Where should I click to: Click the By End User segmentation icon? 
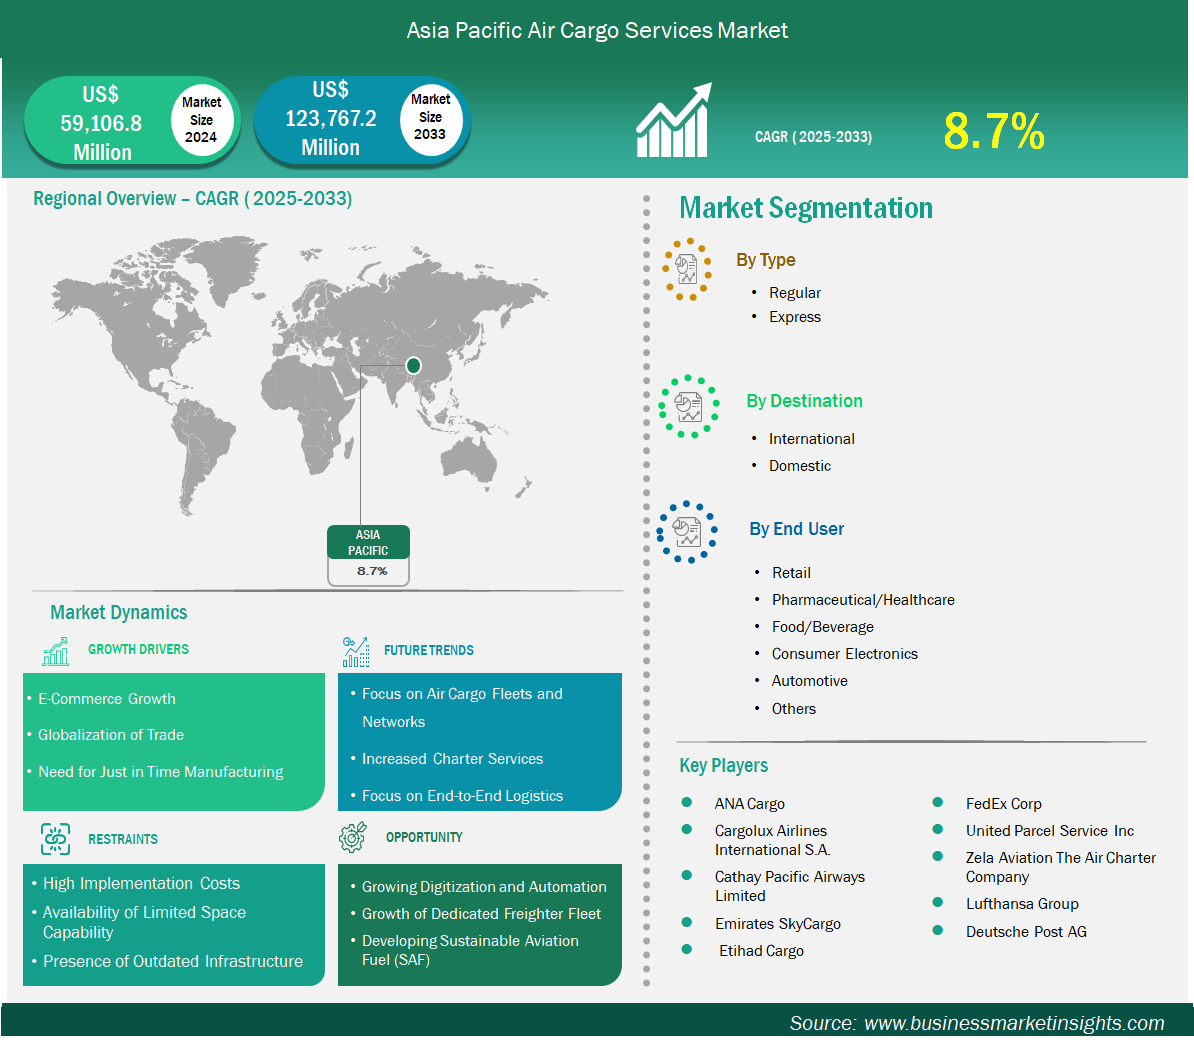tap(687, 532)
